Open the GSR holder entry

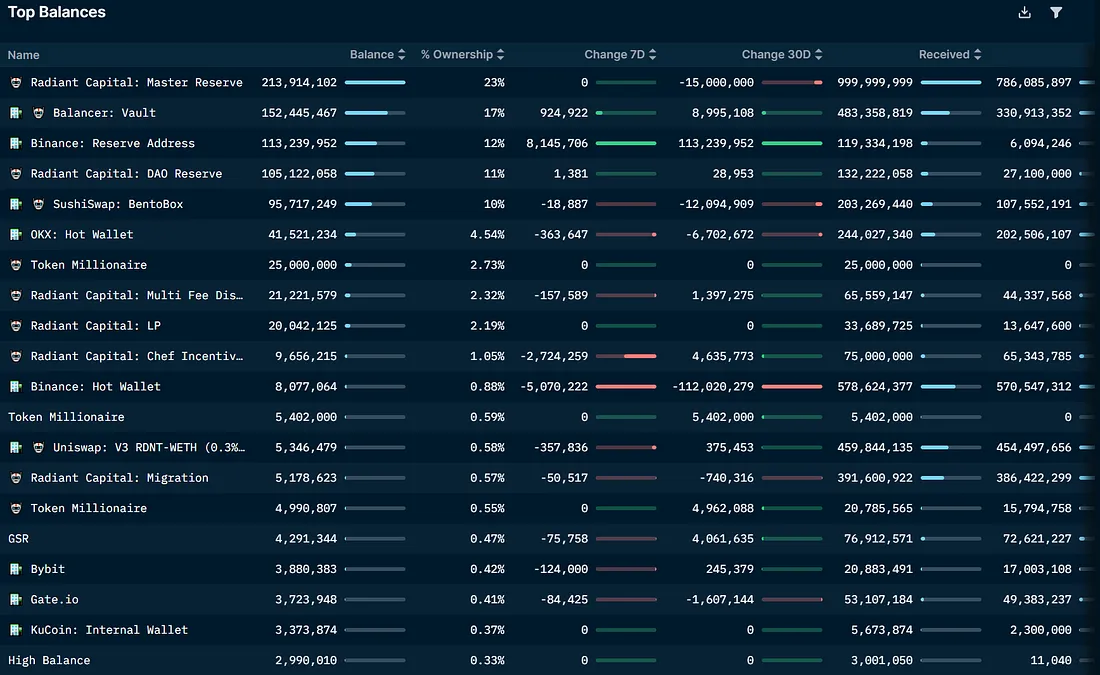tap(19, 539)
